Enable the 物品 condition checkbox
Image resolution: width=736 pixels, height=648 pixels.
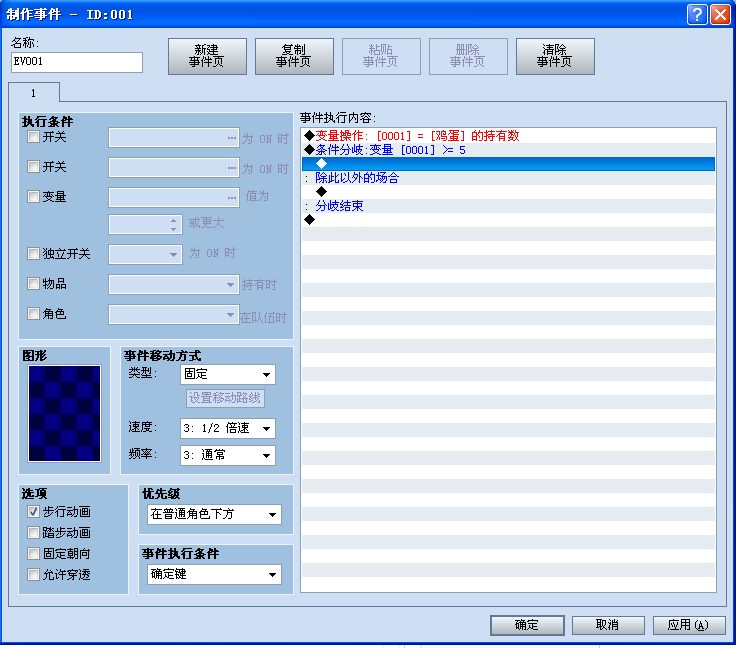pyautogui.click(x=33, y=283)
